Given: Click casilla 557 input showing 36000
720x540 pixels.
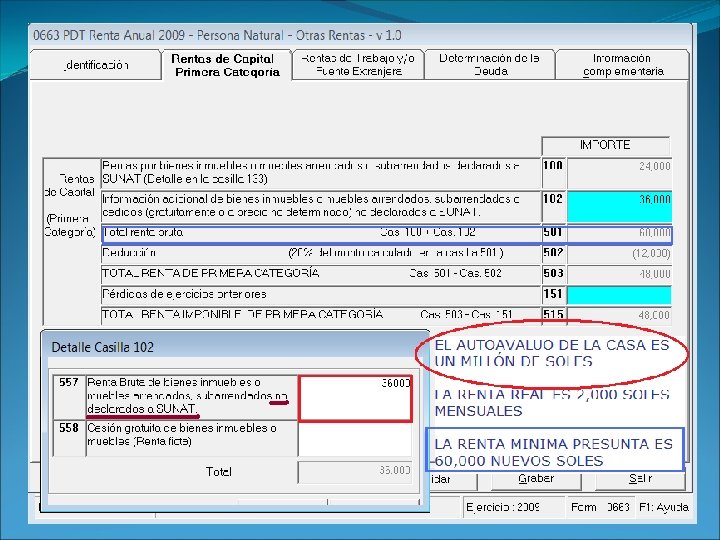Looking at the screenshot, I should tap(355, 398).
